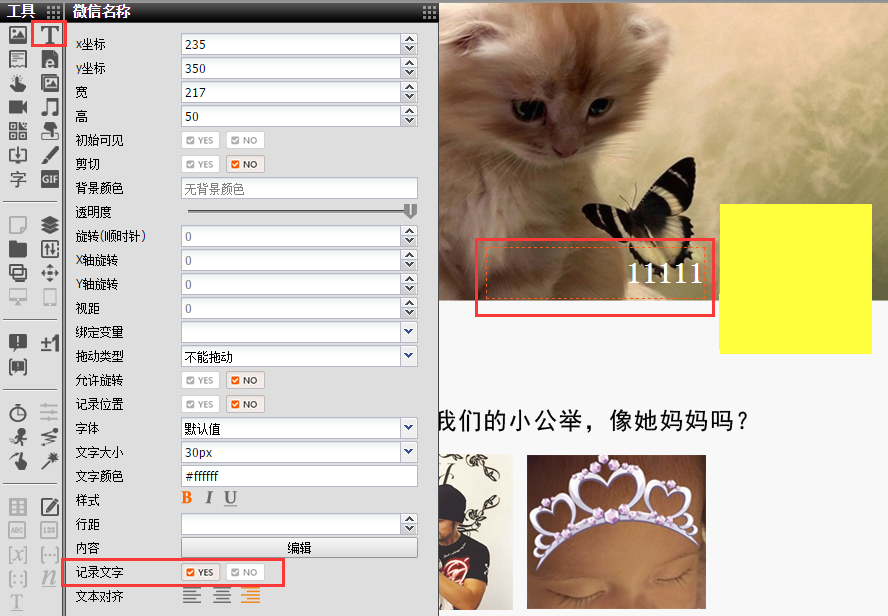Click the 微信名称 panel grip handle
Viewport: 888px width, 616px height.
[x=429, y=12]
